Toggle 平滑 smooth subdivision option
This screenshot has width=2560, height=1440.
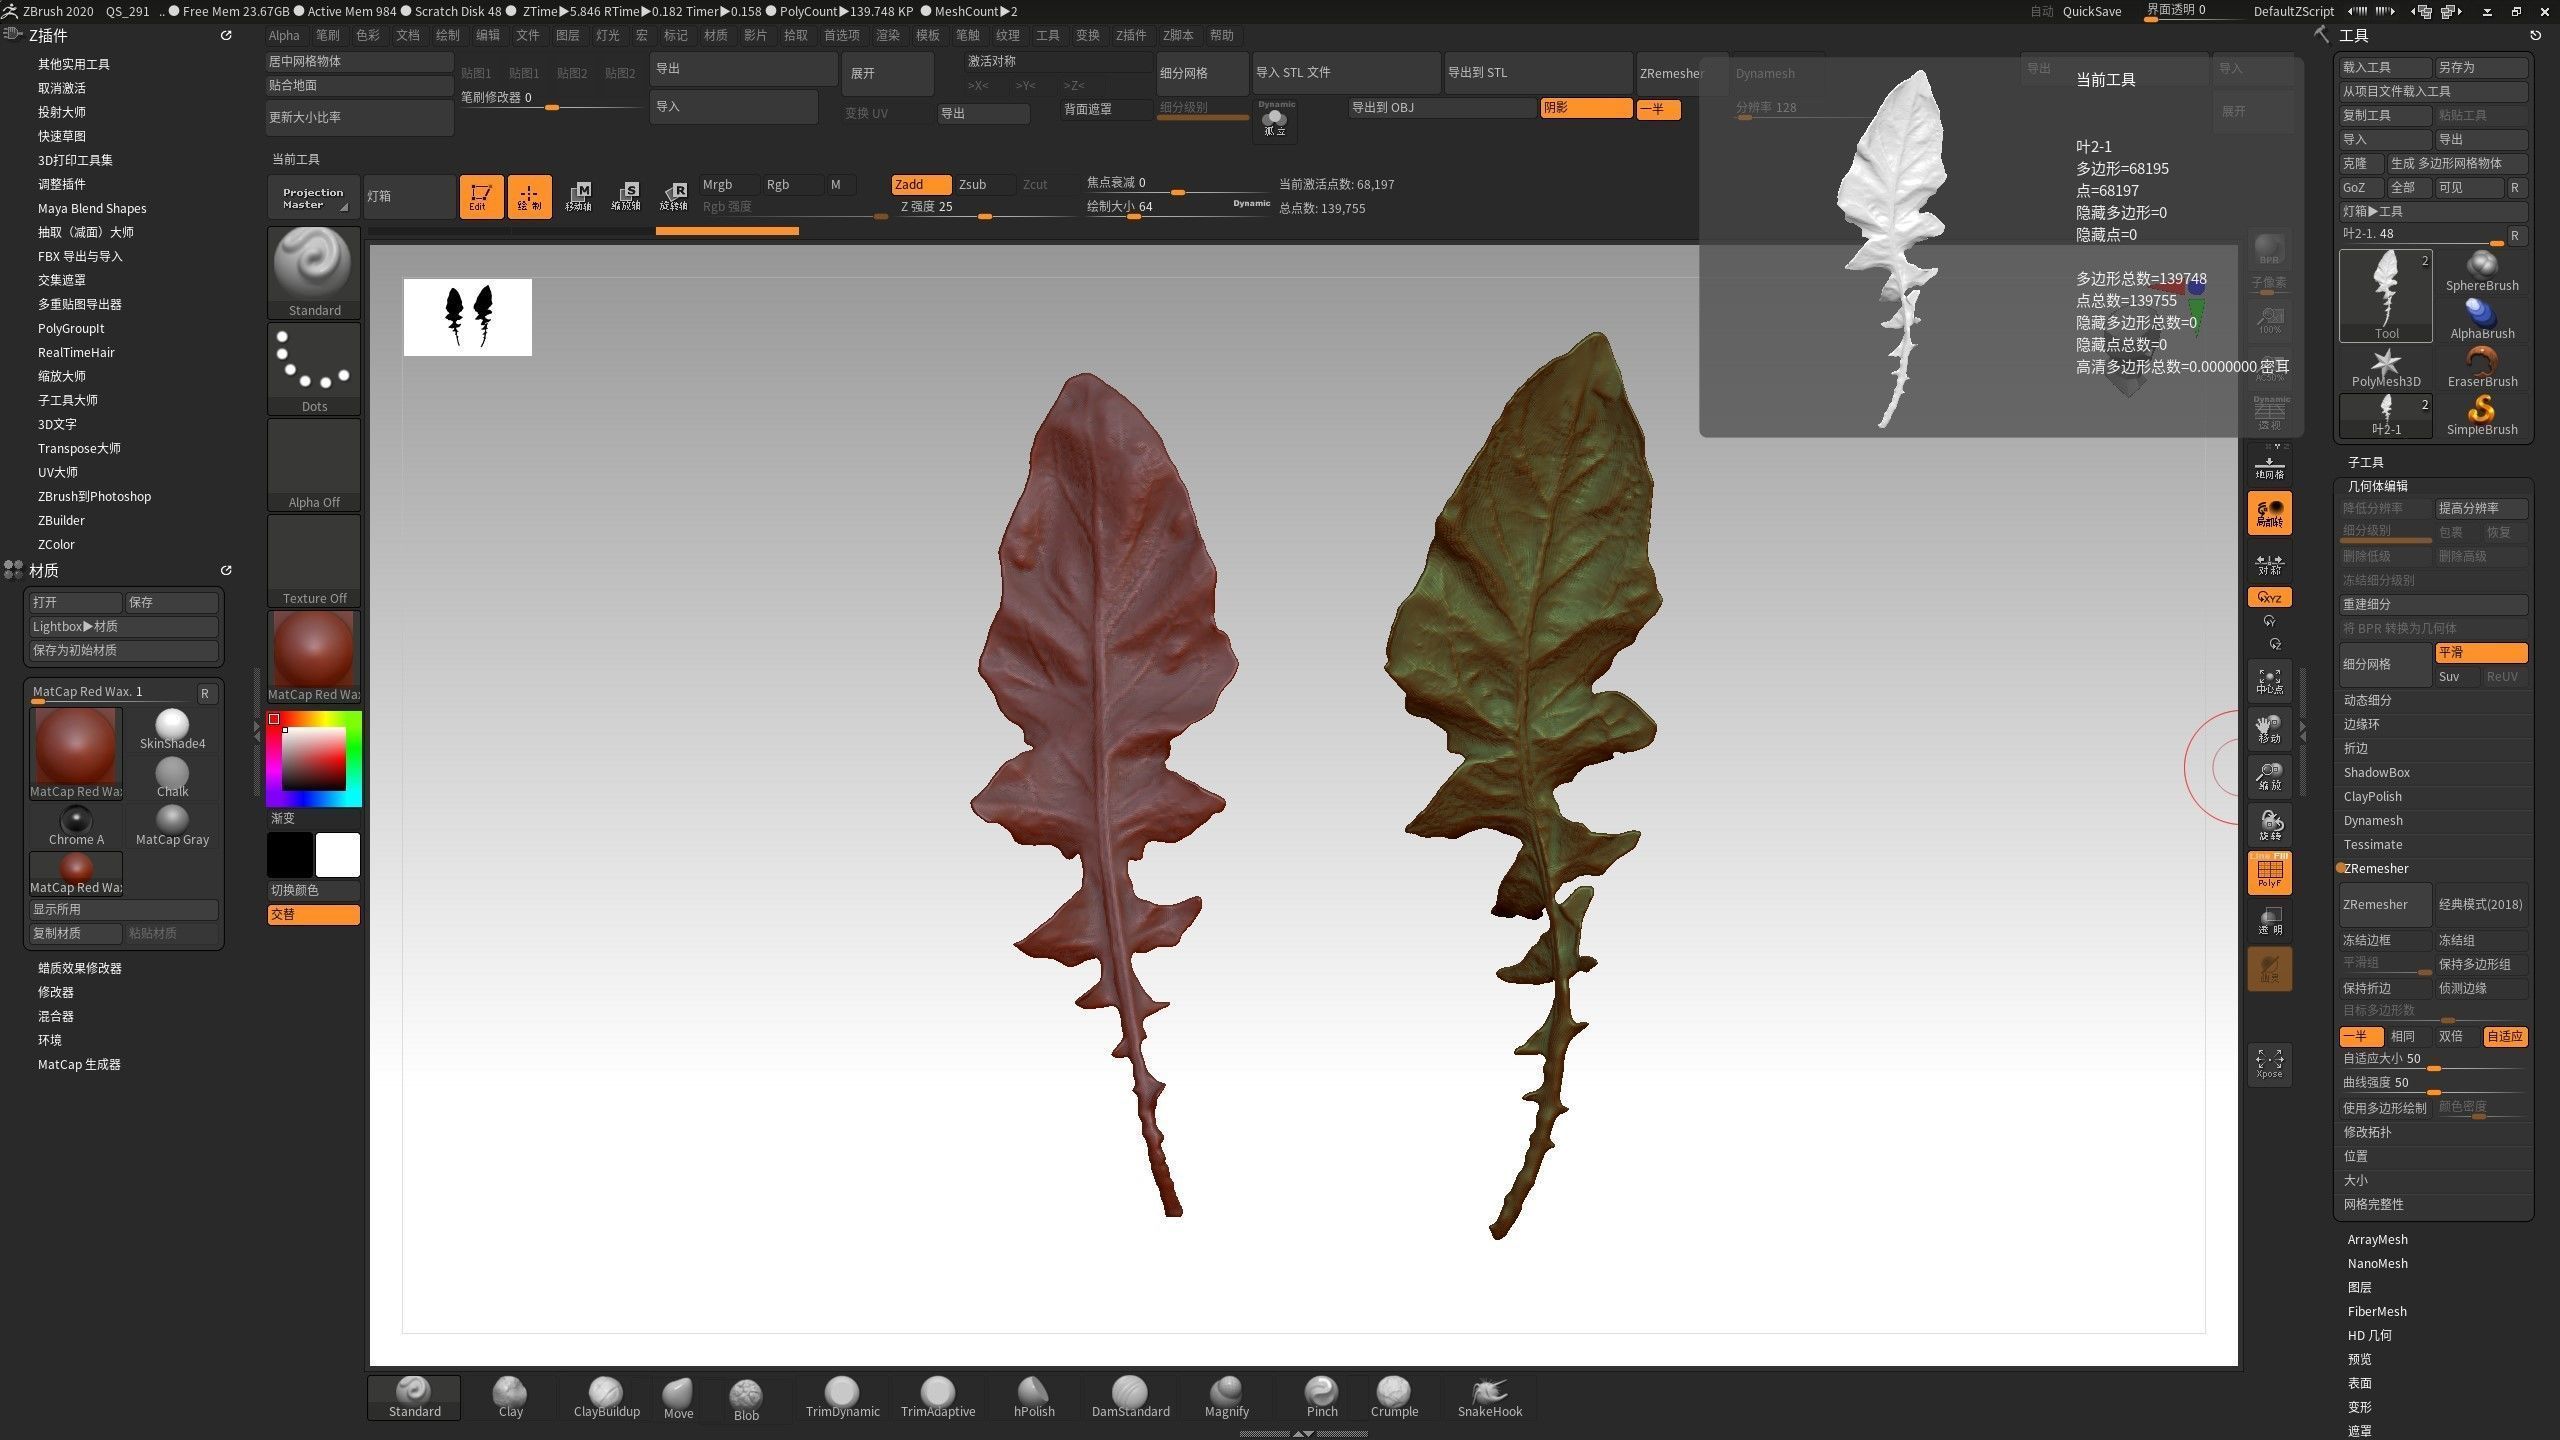tap(2481, 652)
